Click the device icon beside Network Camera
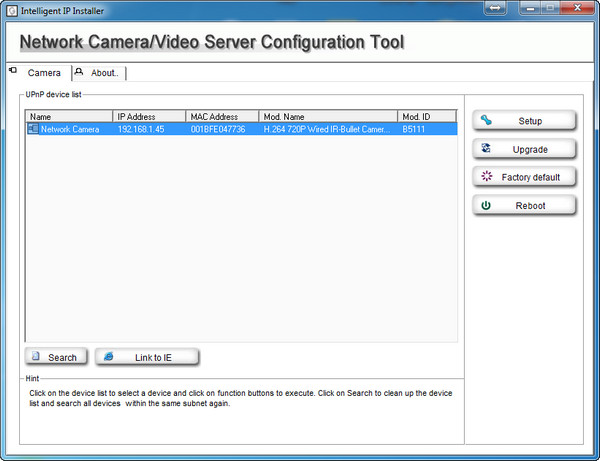Viewport: 600px width, 461px height. (x=33, y=129)
